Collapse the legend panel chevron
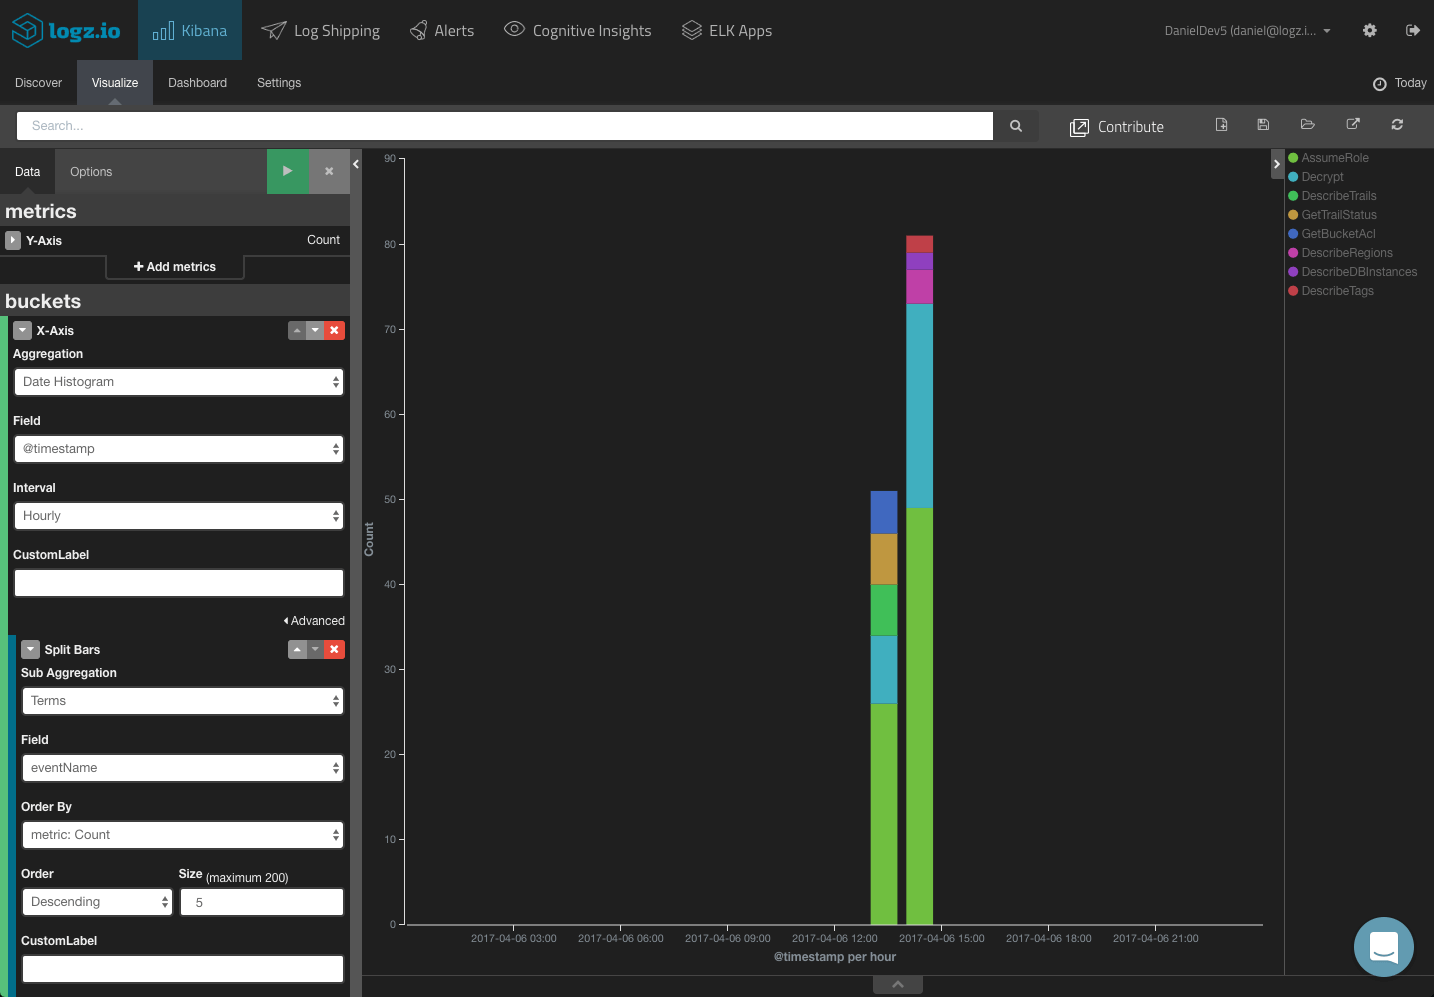Viewport: 1434px width, 997px height. (1277, 164)
